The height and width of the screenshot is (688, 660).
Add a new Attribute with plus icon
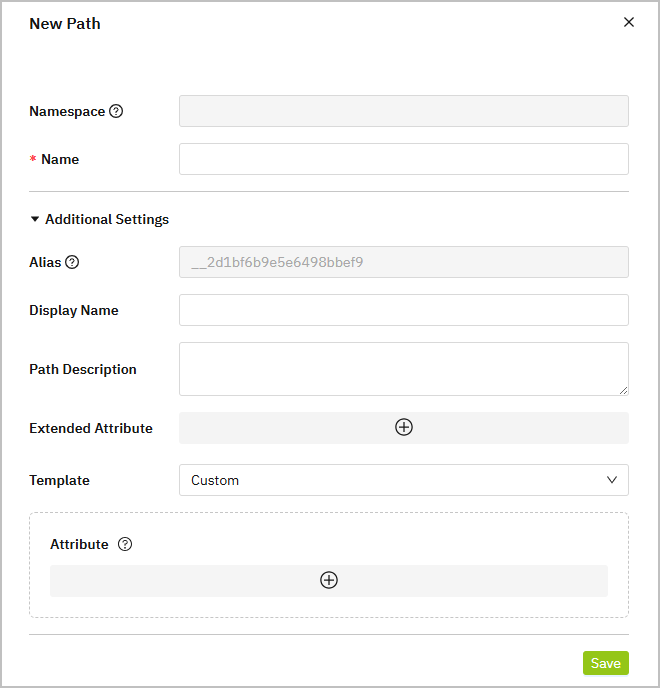pos(329,580)
